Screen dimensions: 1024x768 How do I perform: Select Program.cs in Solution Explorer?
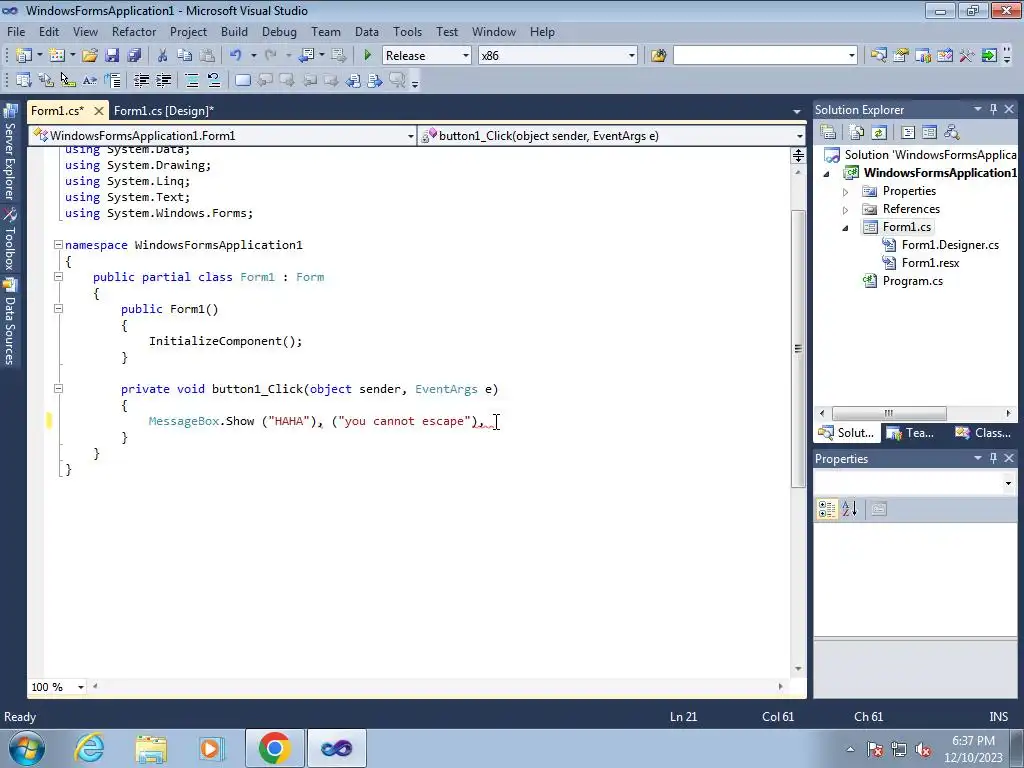tap(912, 281)
